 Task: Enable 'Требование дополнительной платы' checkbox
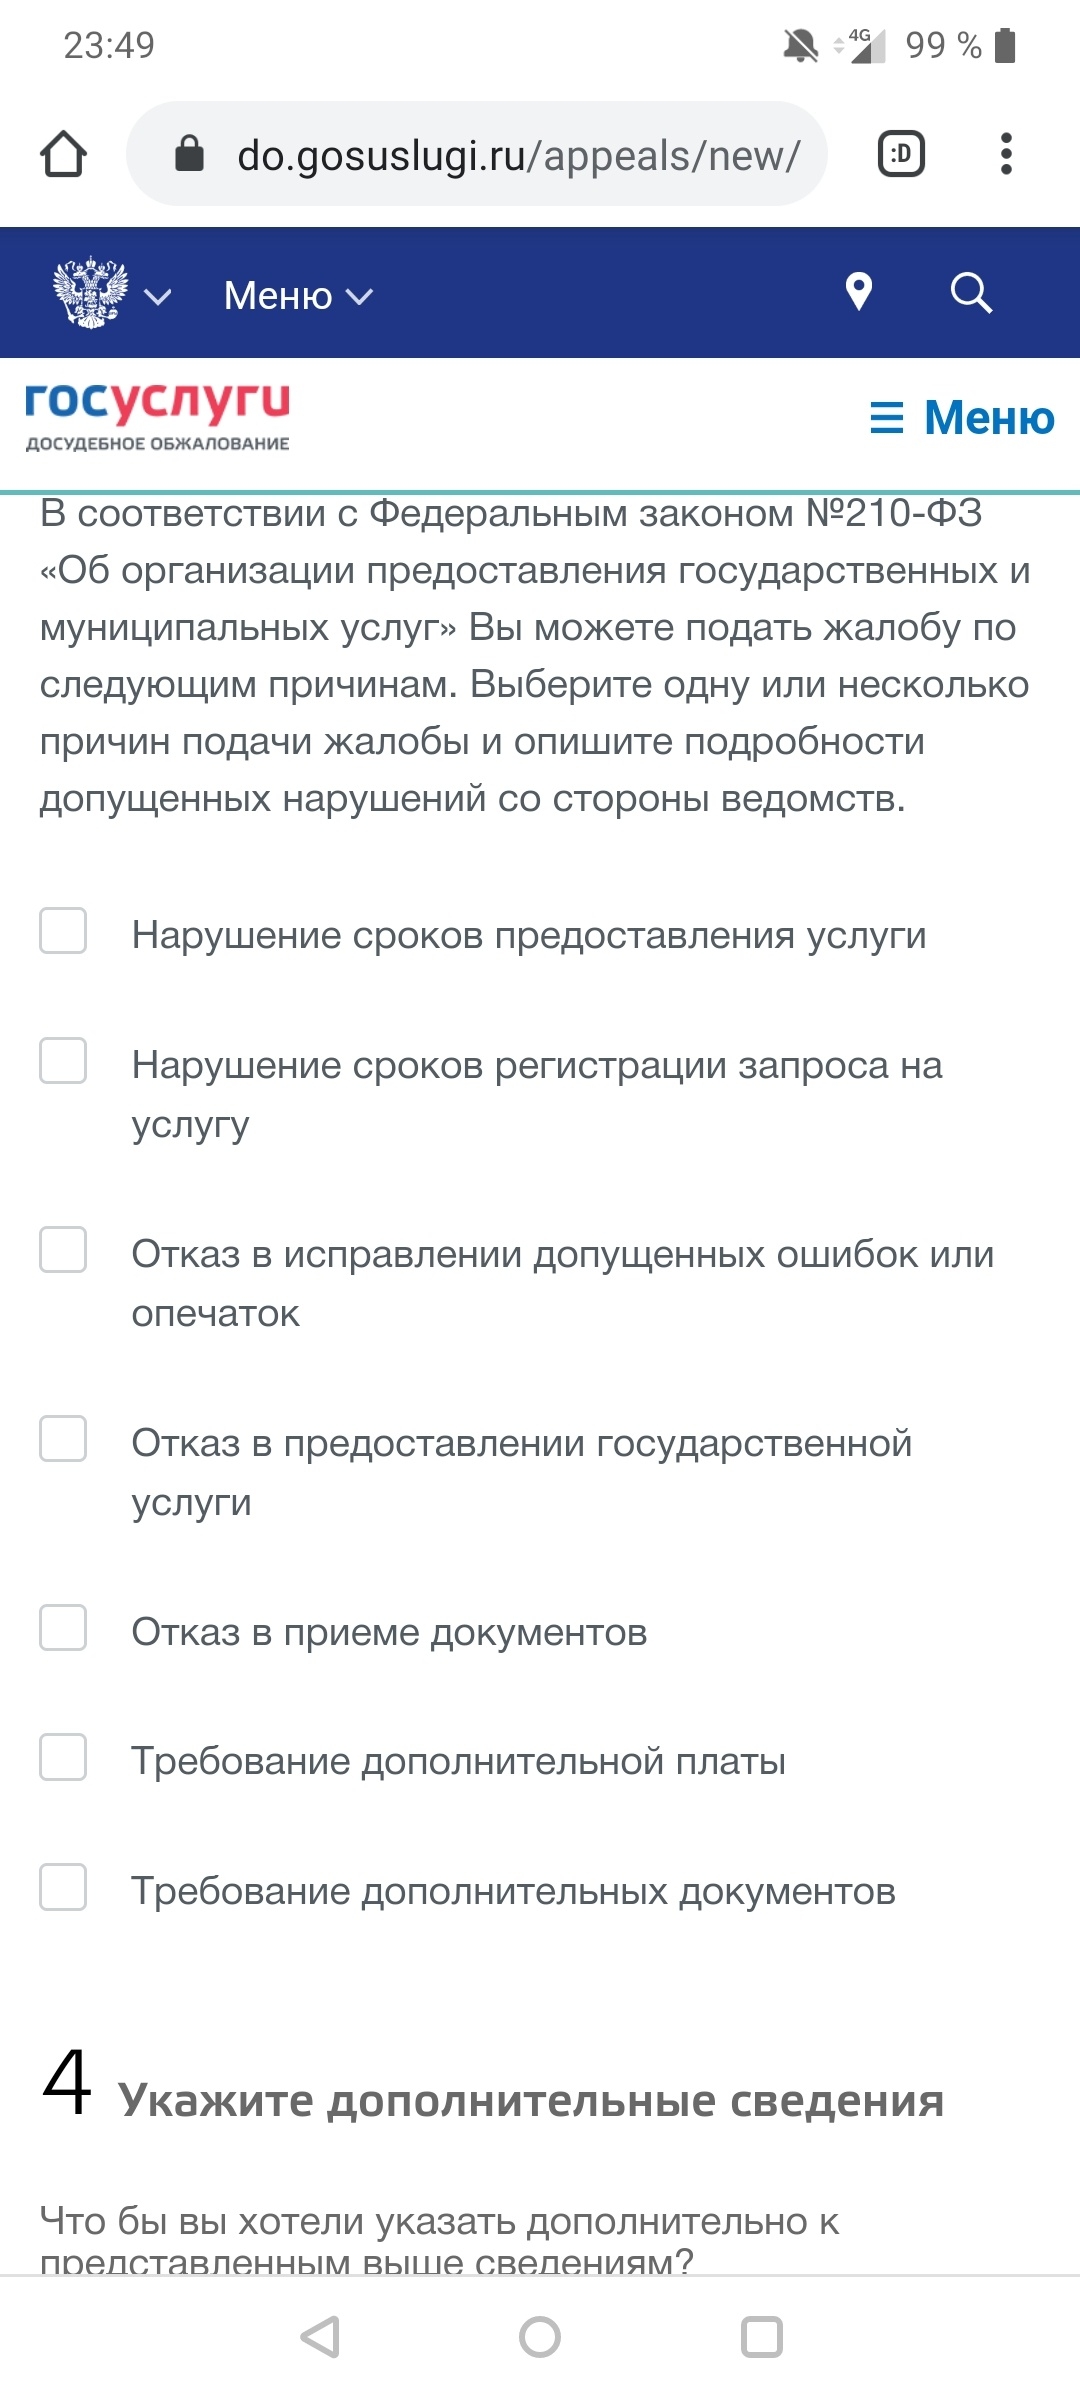point(63,1757)
